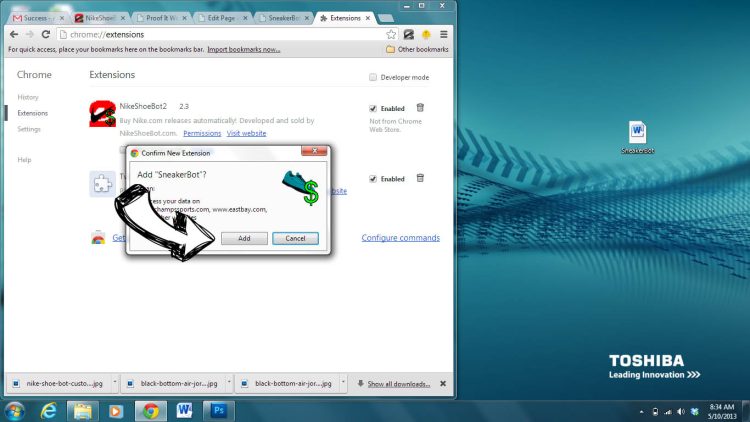Toggle Enabled checkbox for second extension

[x=373, y=179]
